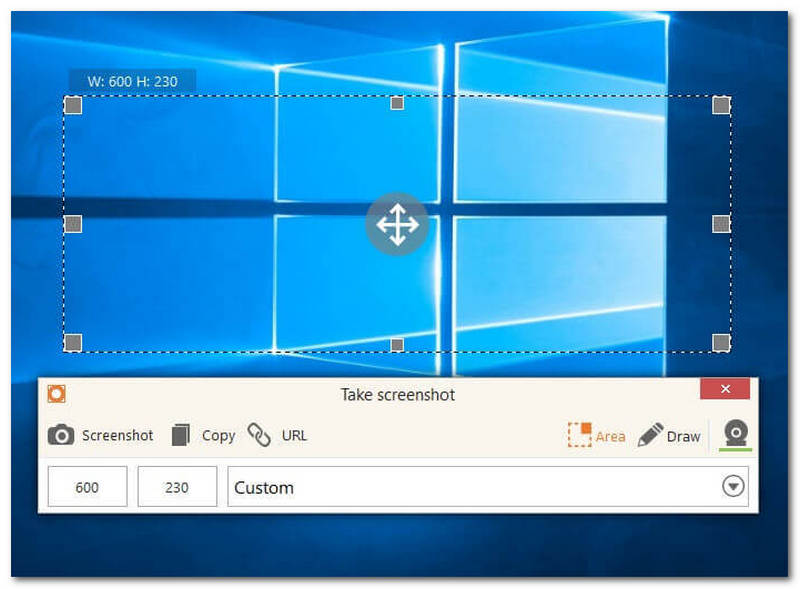The image size is (800, 589).
Task: Open the Custom size preset dropdown
Action: coord(488,486)
